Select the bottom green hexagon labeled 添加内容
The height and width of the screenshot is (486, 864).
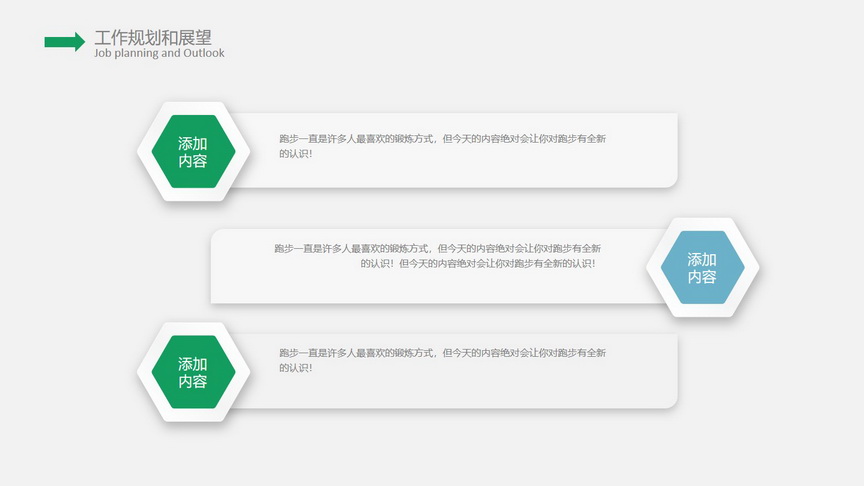coord(193,372)
